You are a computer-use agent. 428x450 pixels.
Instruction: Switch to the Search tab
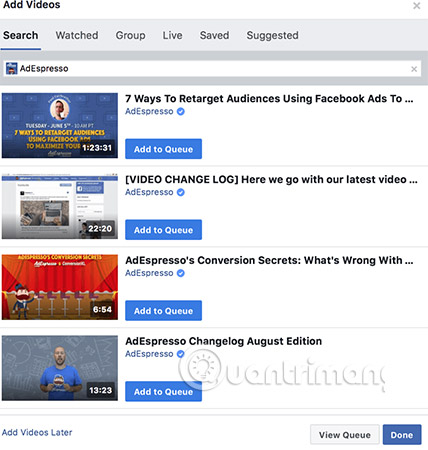tap(21, 35)
